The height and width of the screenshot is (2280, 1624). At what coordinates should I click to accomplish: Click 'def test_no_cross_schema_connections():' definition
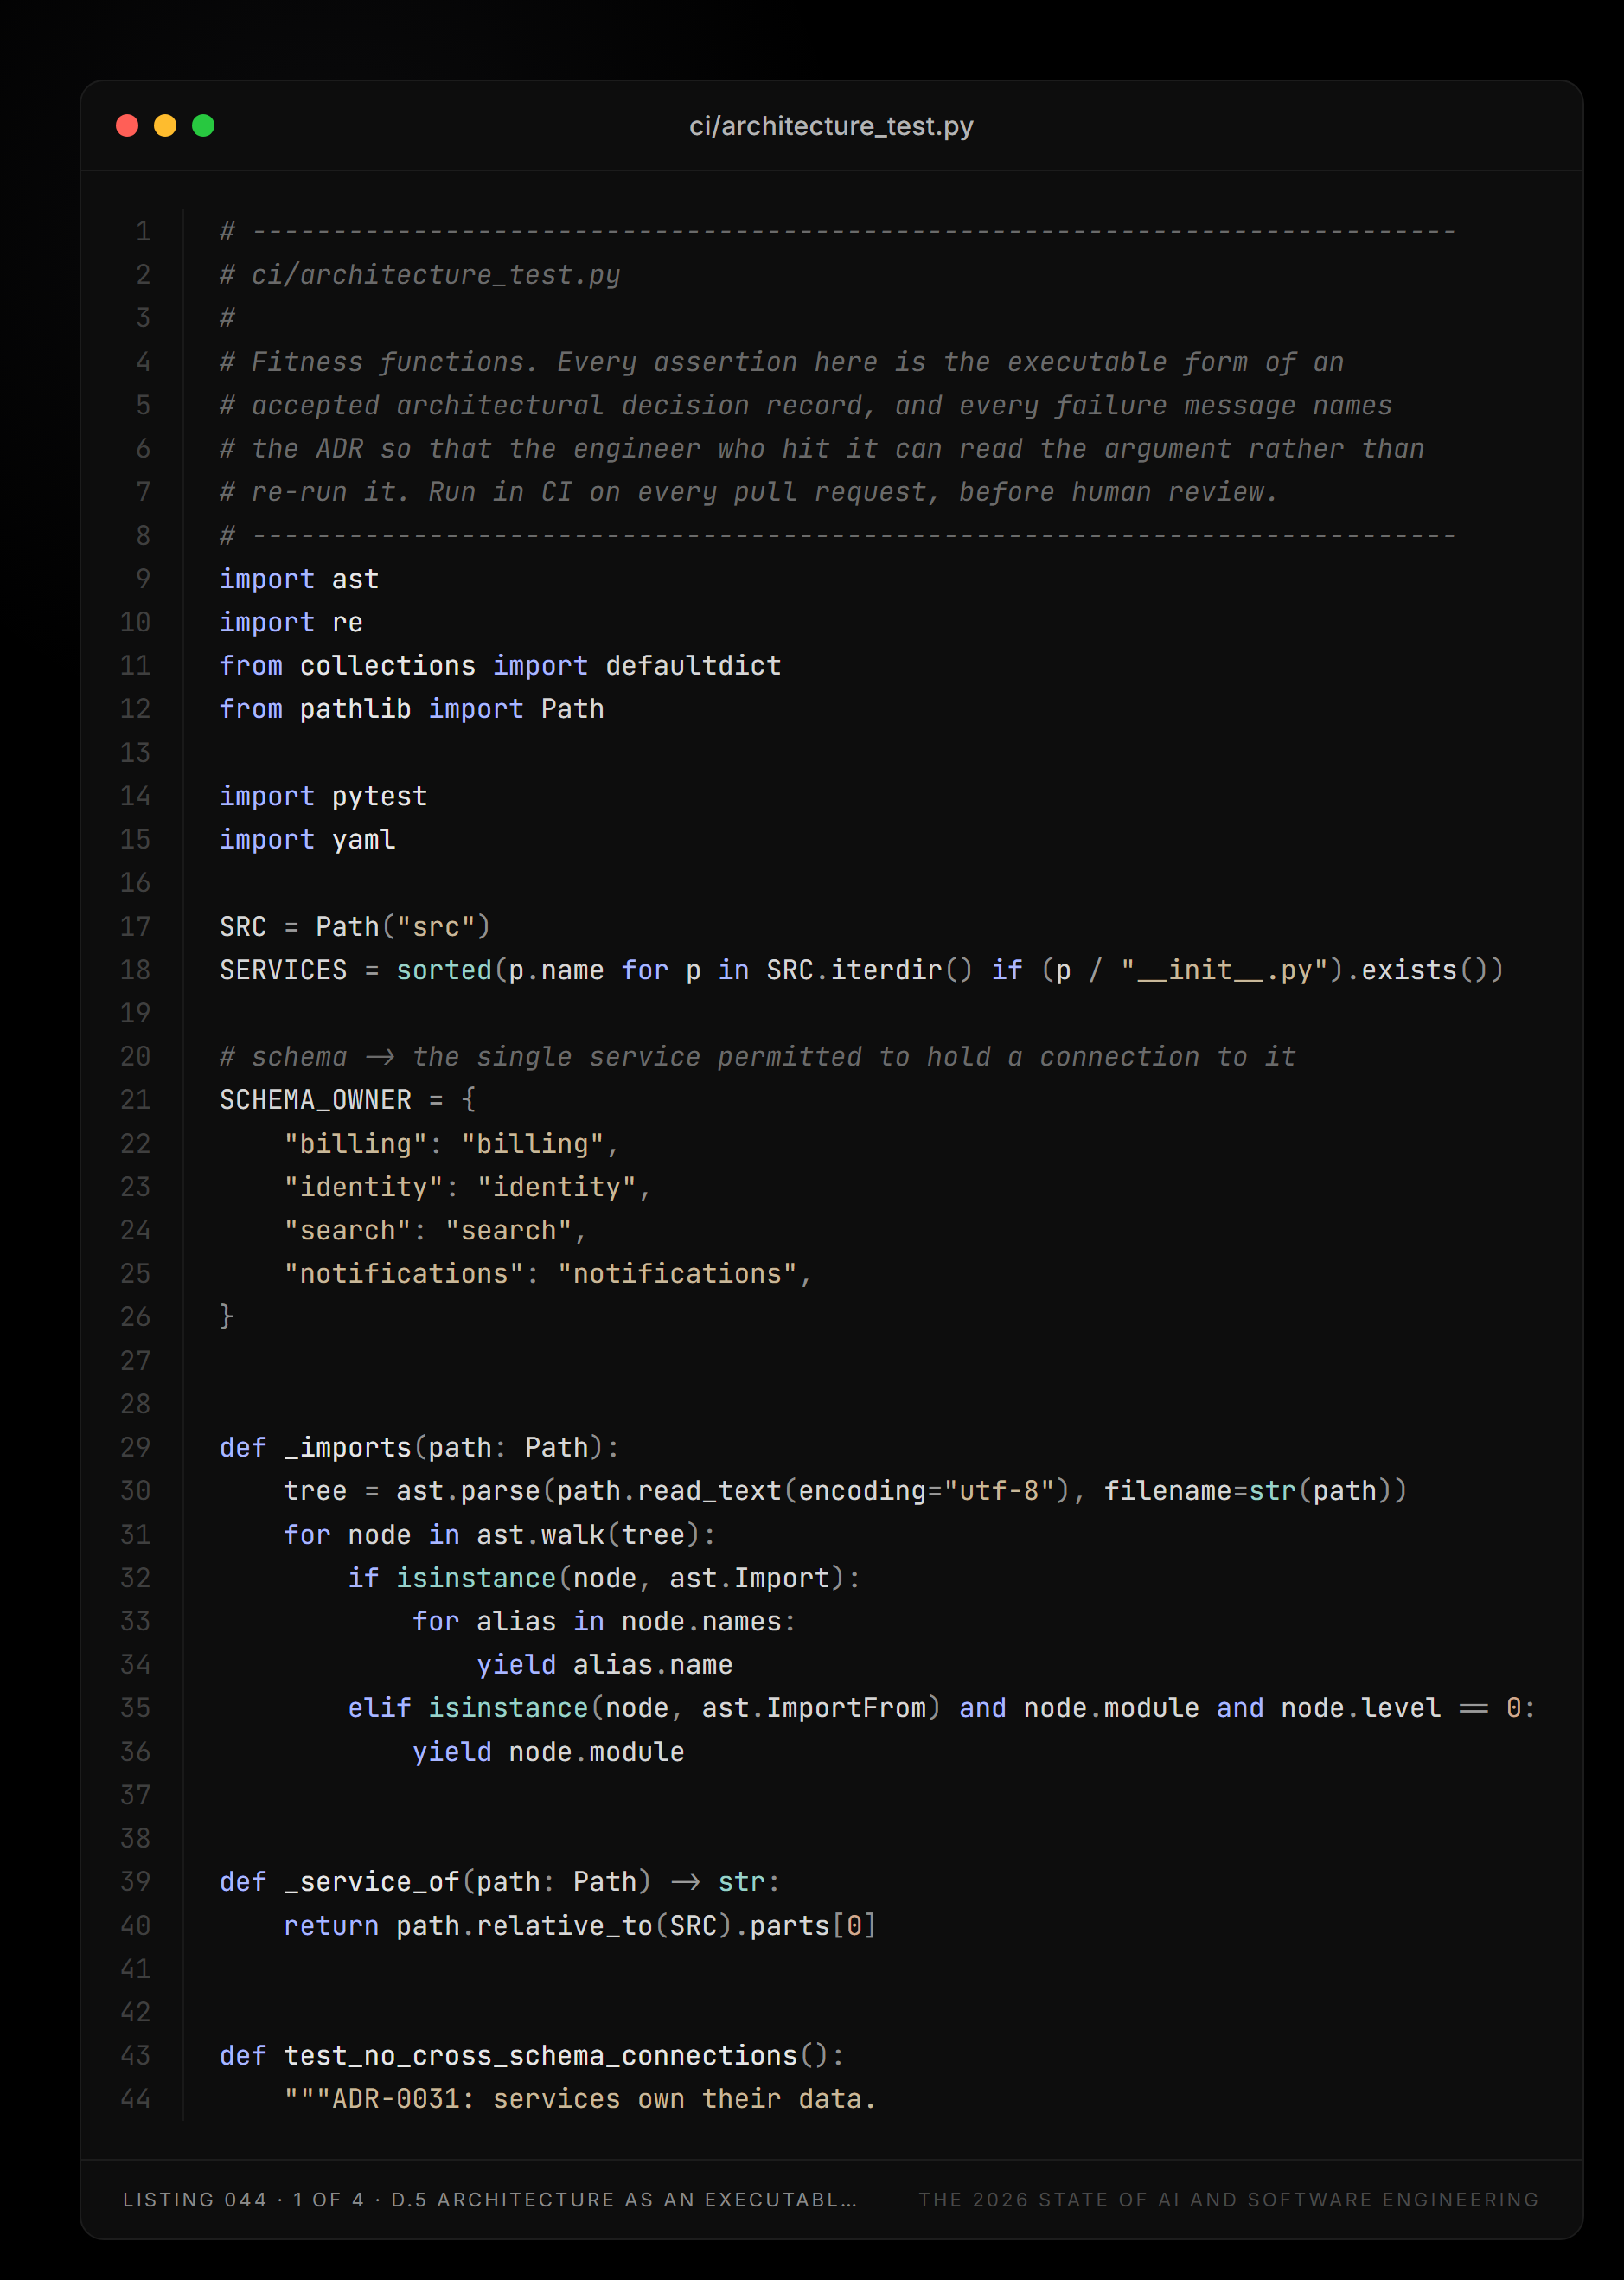532,2056
